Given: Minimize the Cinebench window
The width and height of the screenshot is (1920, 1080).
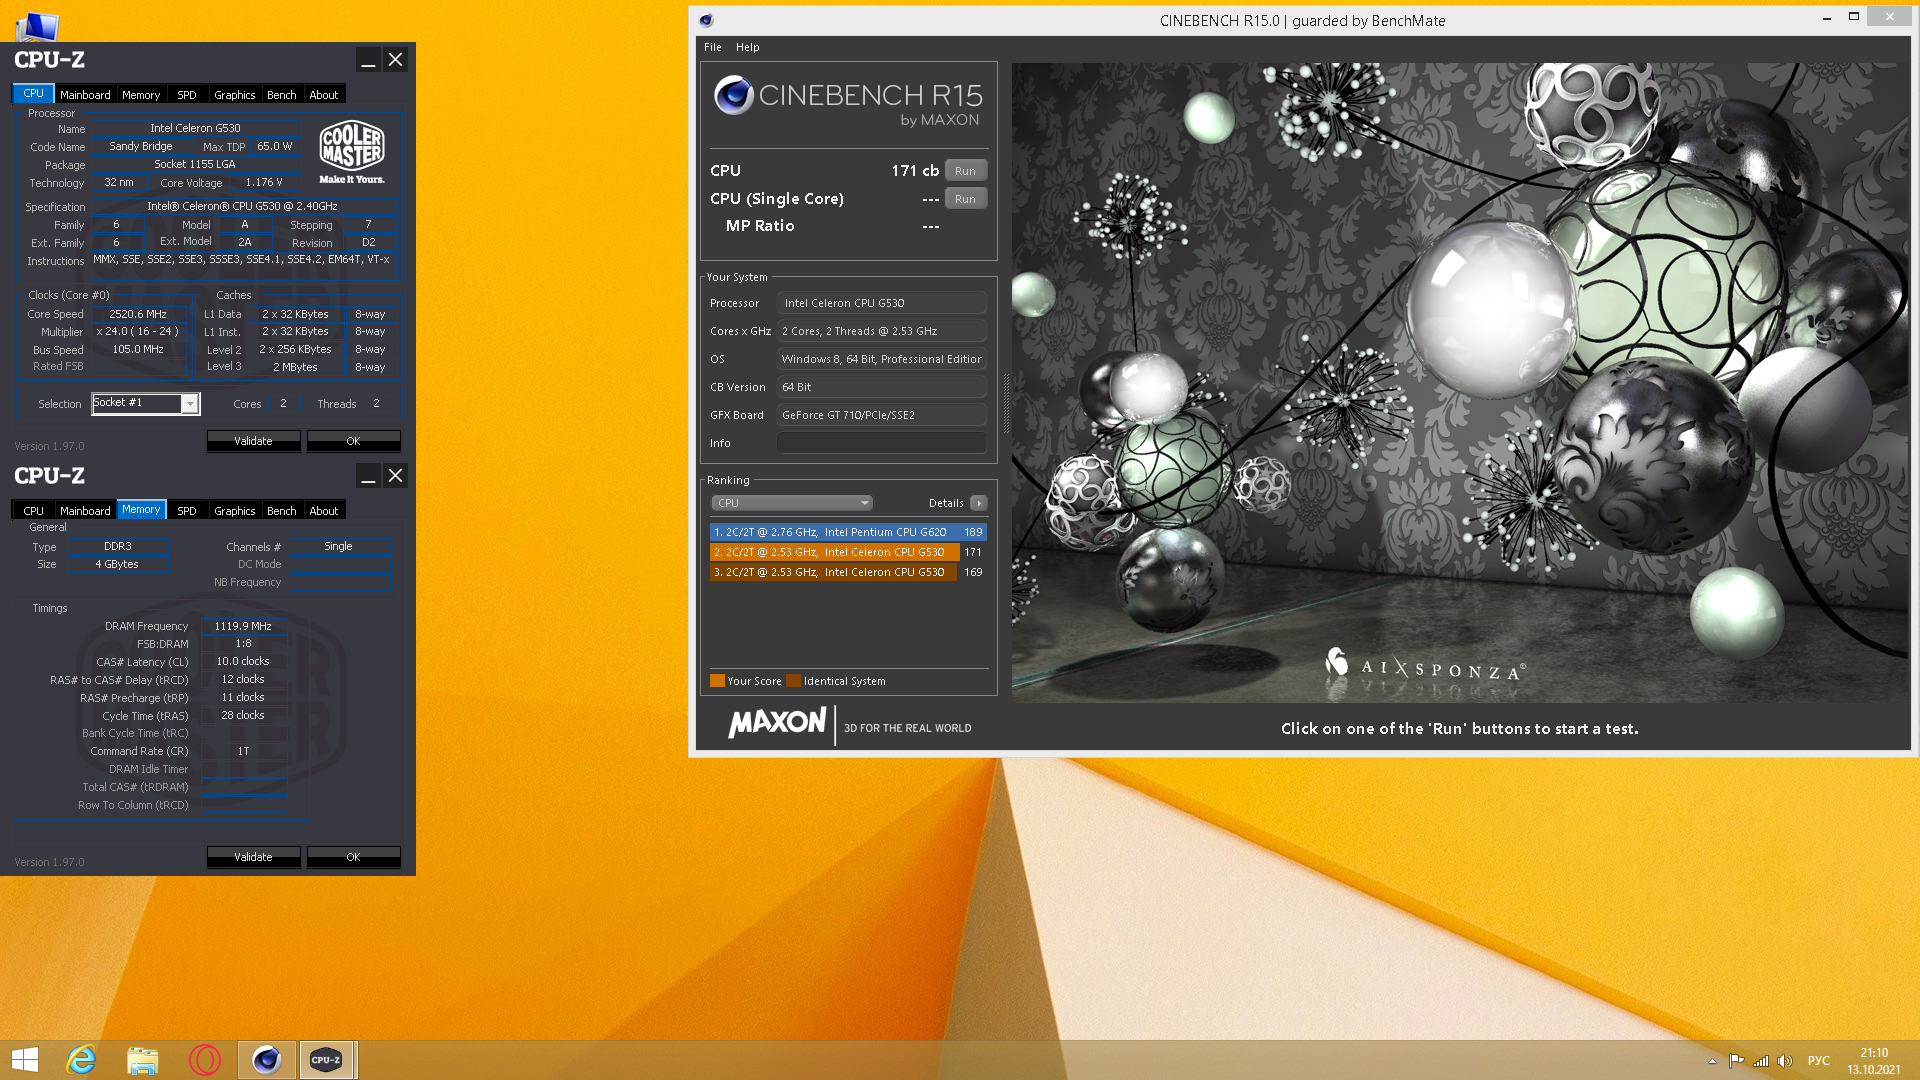Looking at the screenshot, I should pyautogui.click(x=1827, y=18).
